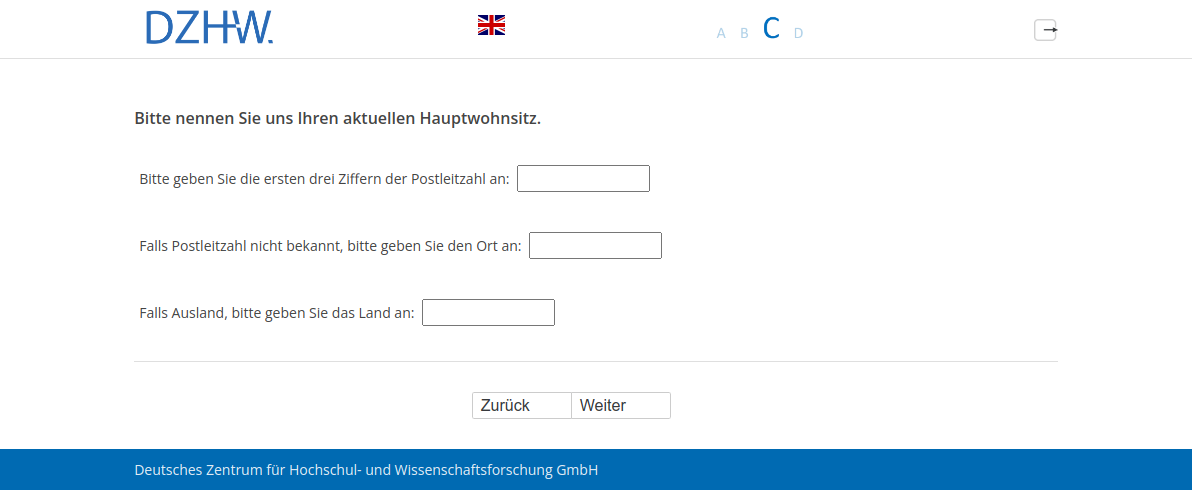Image resolution: width=1192 pixels, height=499 pixels.
Task: Click the Postleitzahl question label text
Action: (324, 179)
